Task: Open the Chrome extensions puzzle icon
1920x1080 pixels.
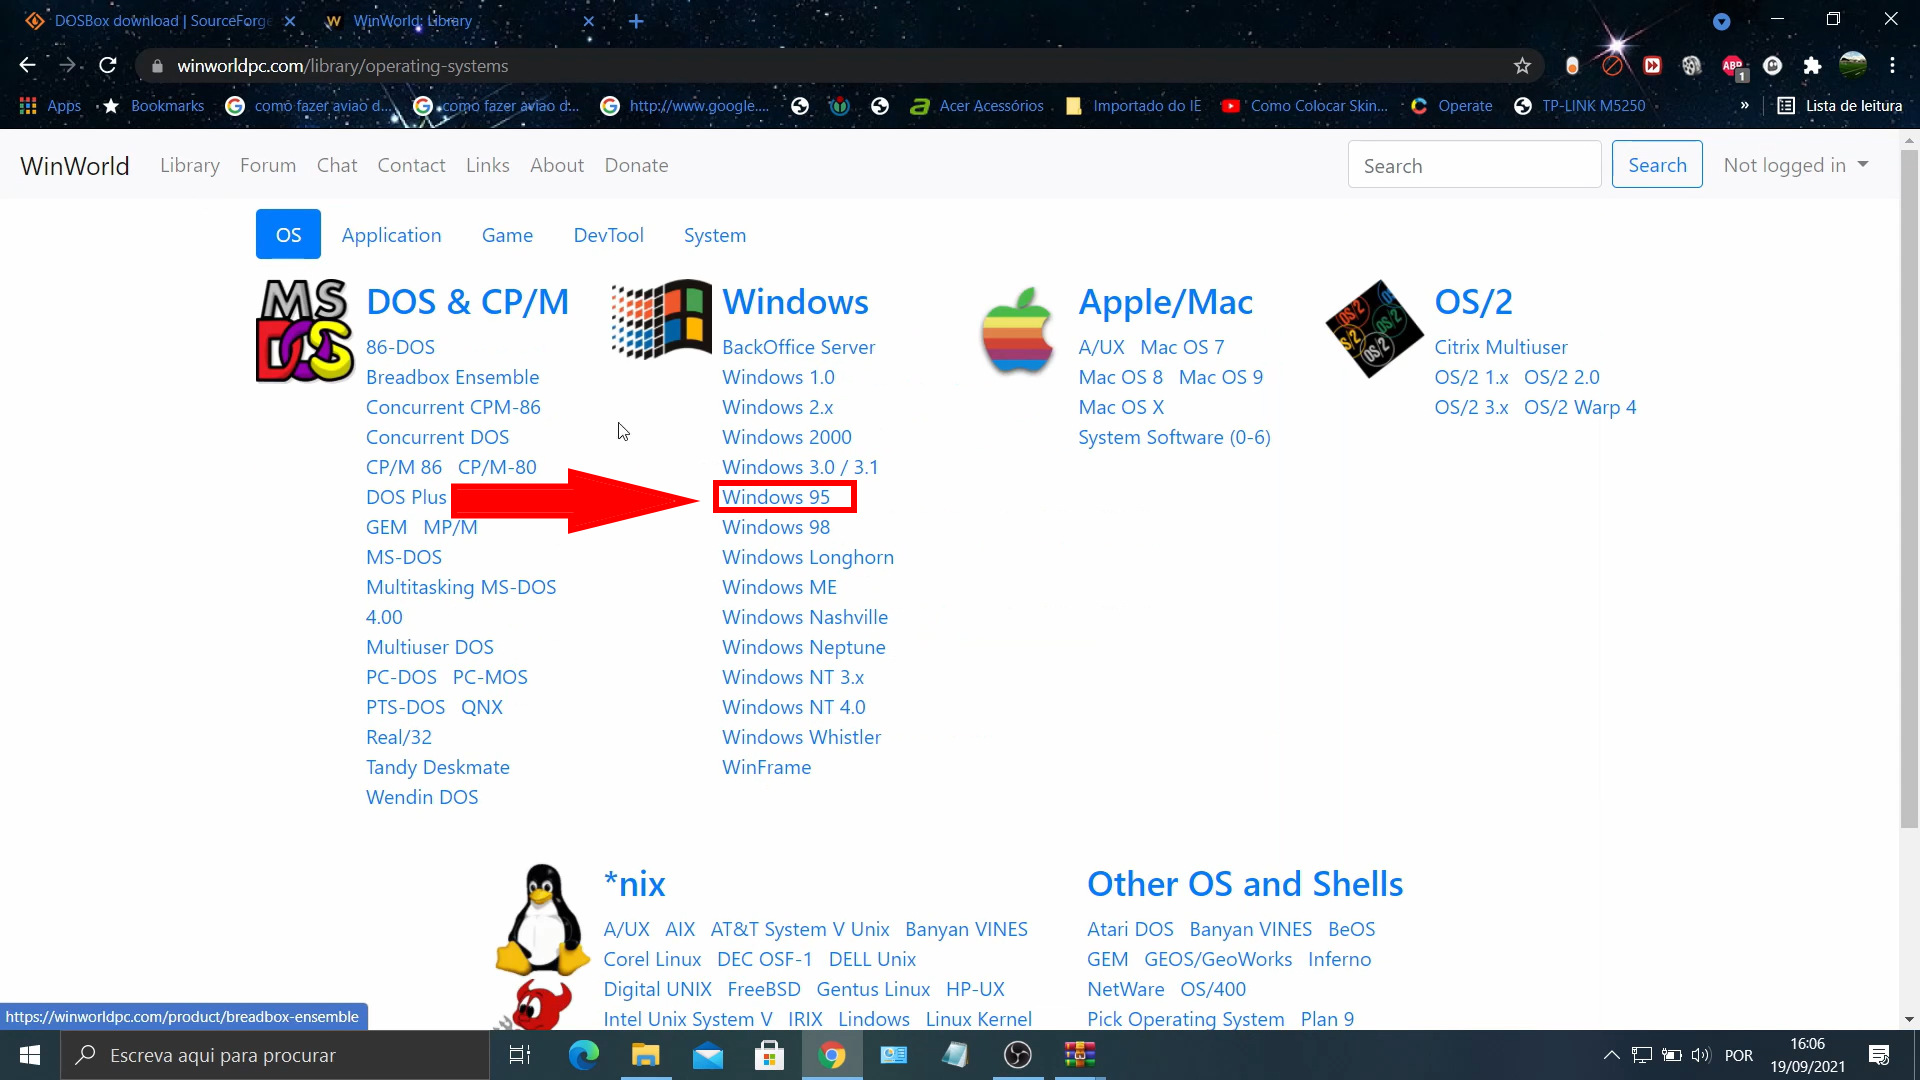Action: (1812, 66)
